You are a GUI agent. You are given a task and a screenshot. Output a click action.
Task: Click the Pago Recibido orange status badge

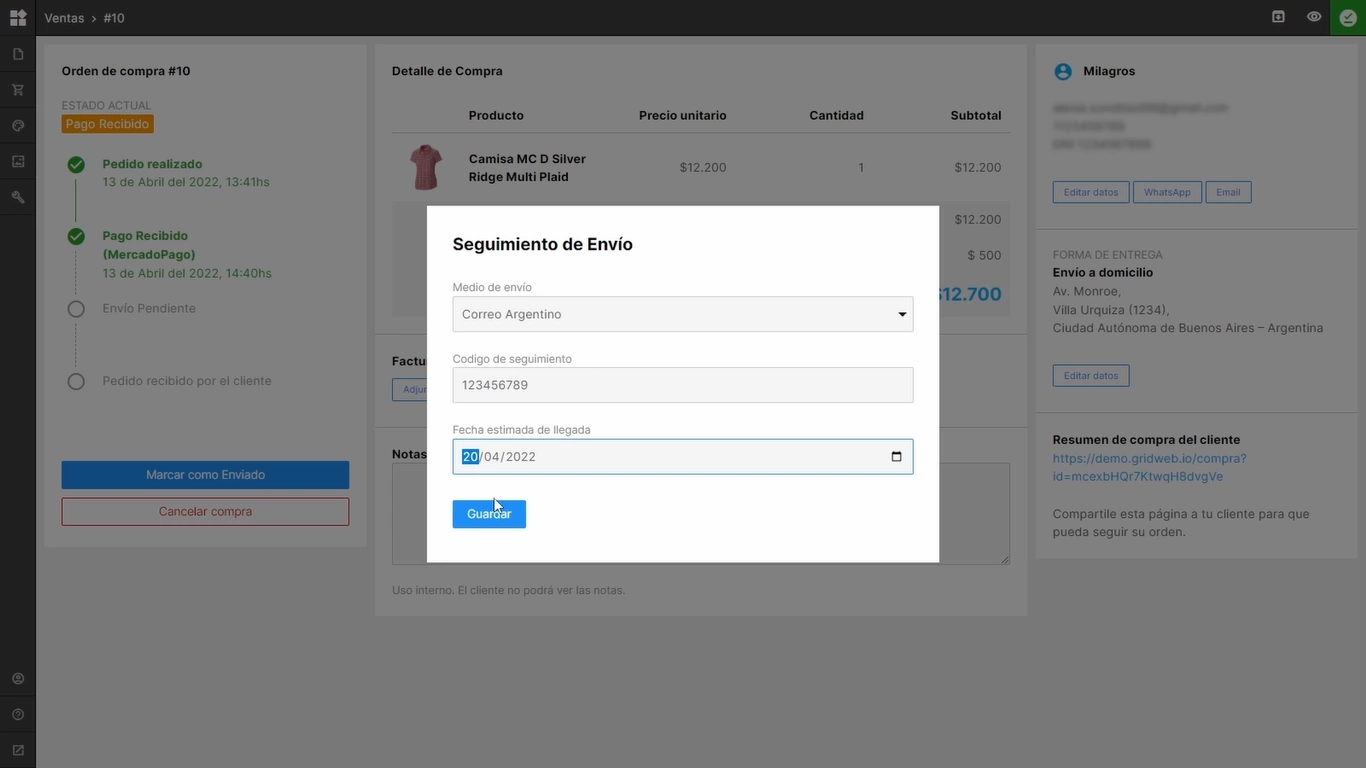pyautogui.click(x=107, y=124)
